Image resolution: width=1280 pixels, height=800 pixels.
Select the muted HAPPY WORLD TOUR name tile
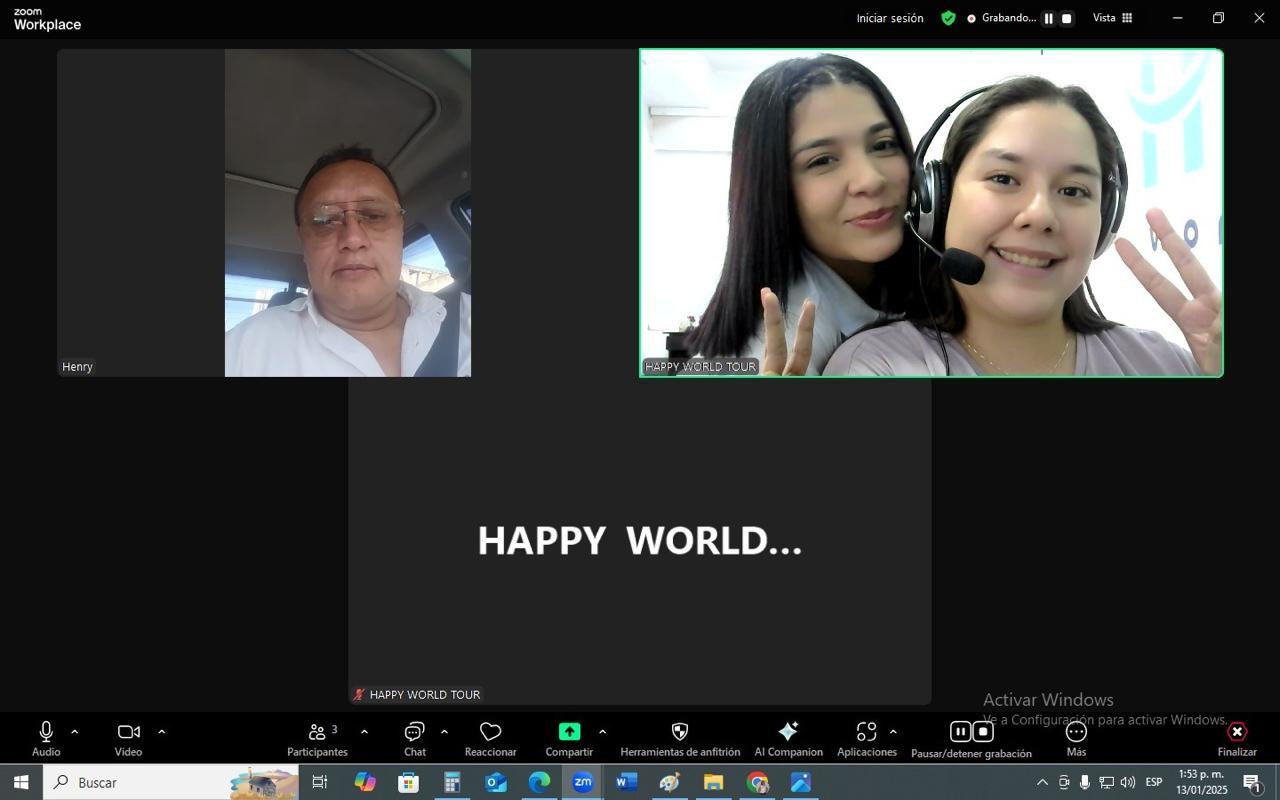(640, 541)
